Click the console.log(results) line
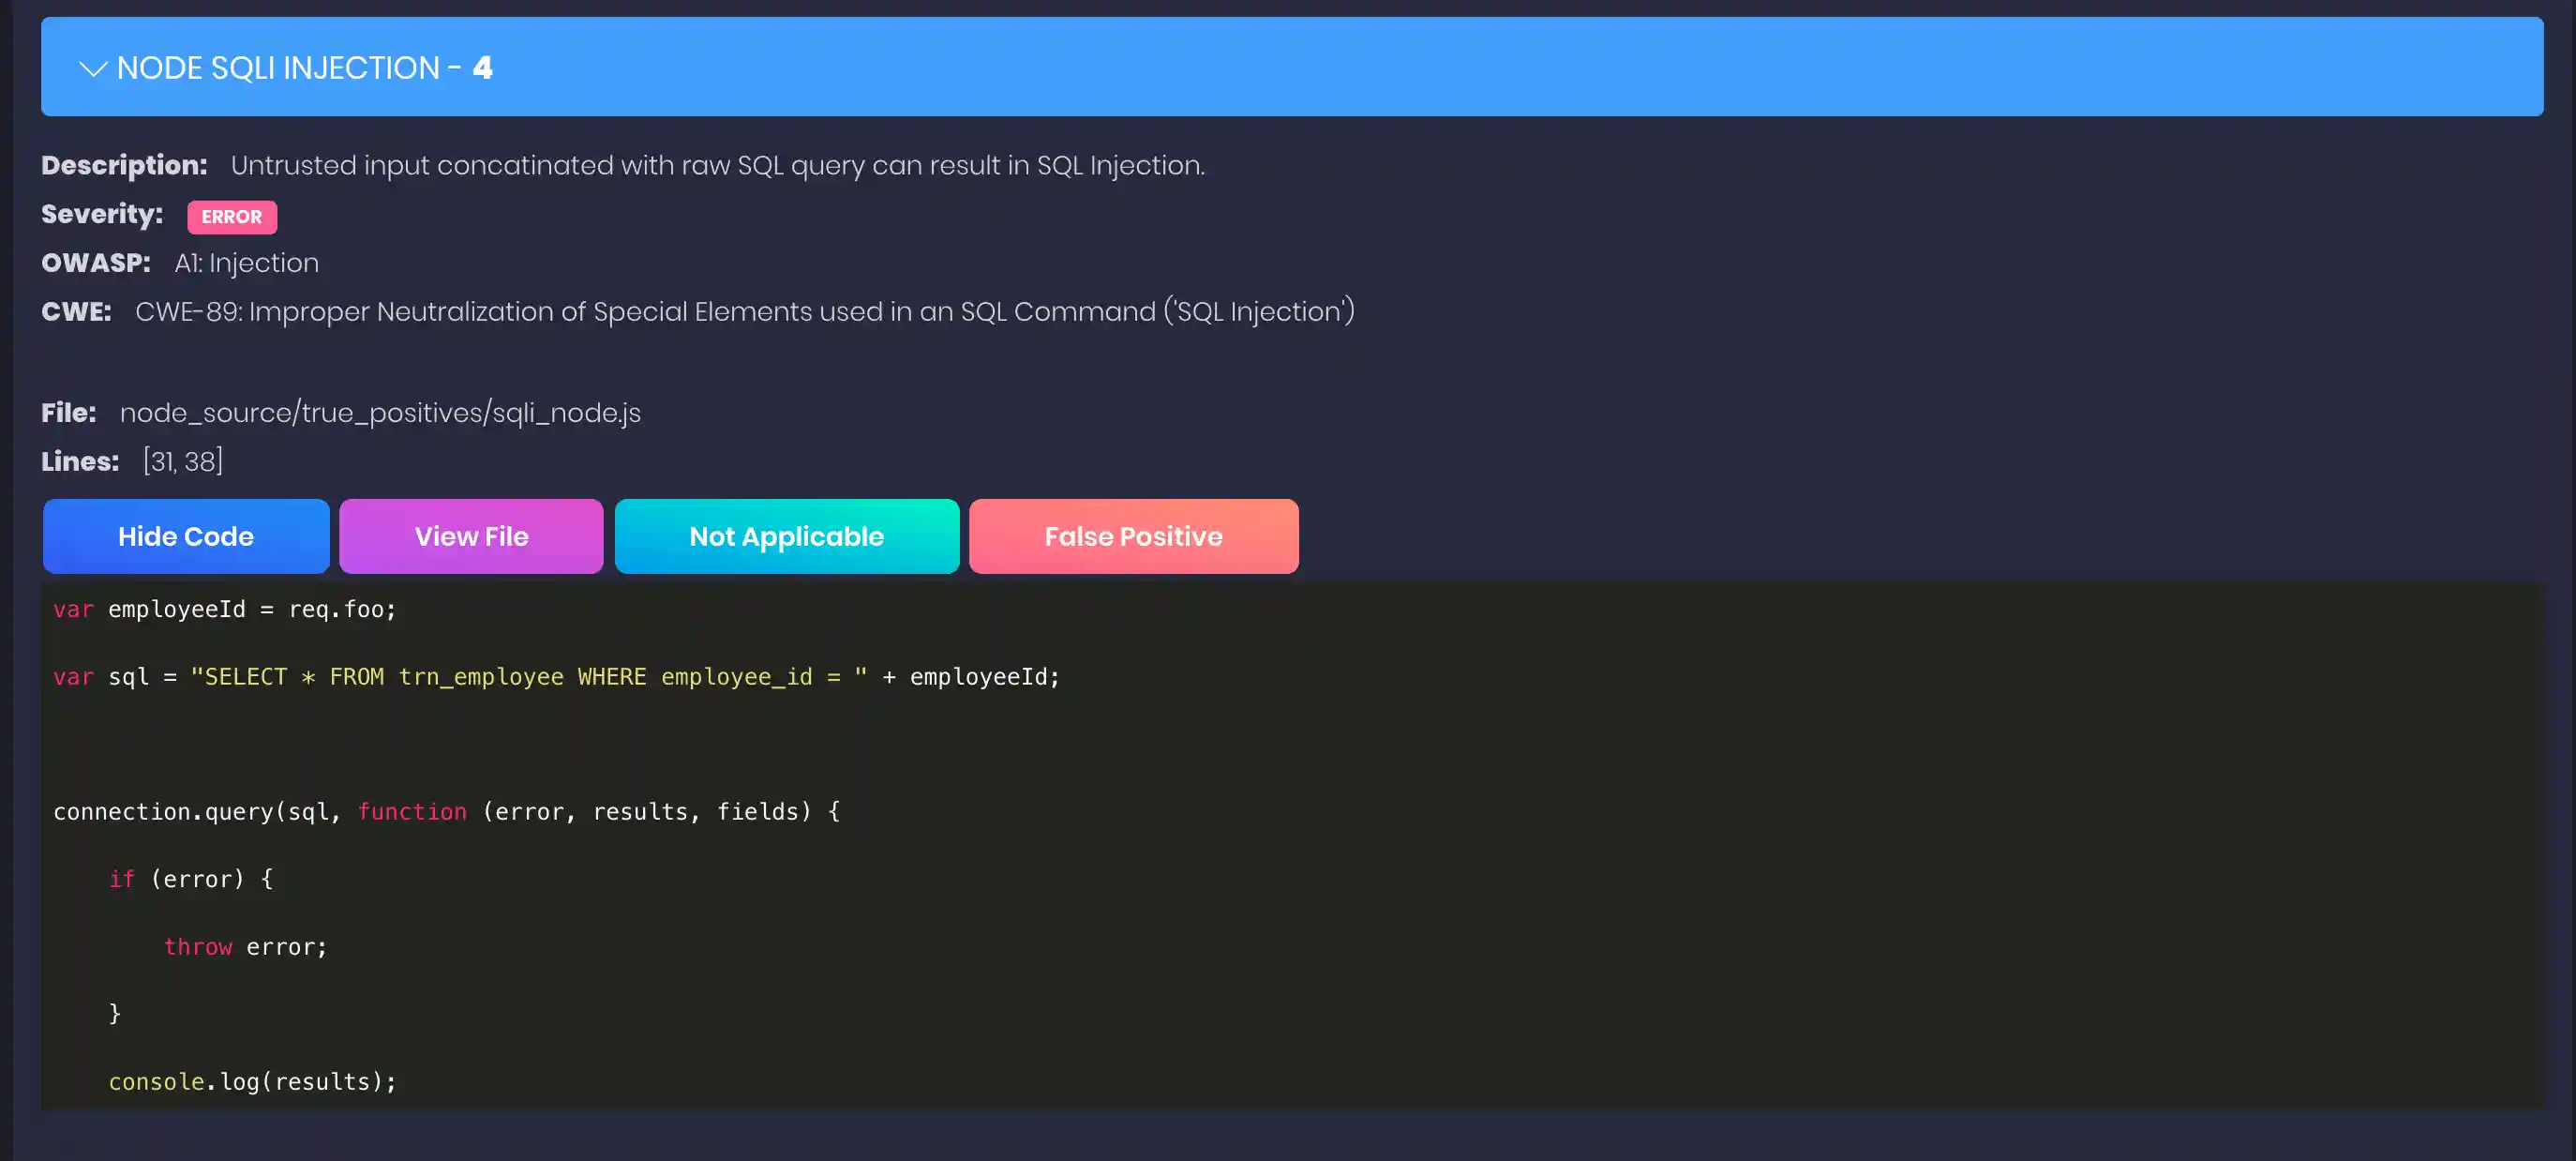 [252, 1081]
